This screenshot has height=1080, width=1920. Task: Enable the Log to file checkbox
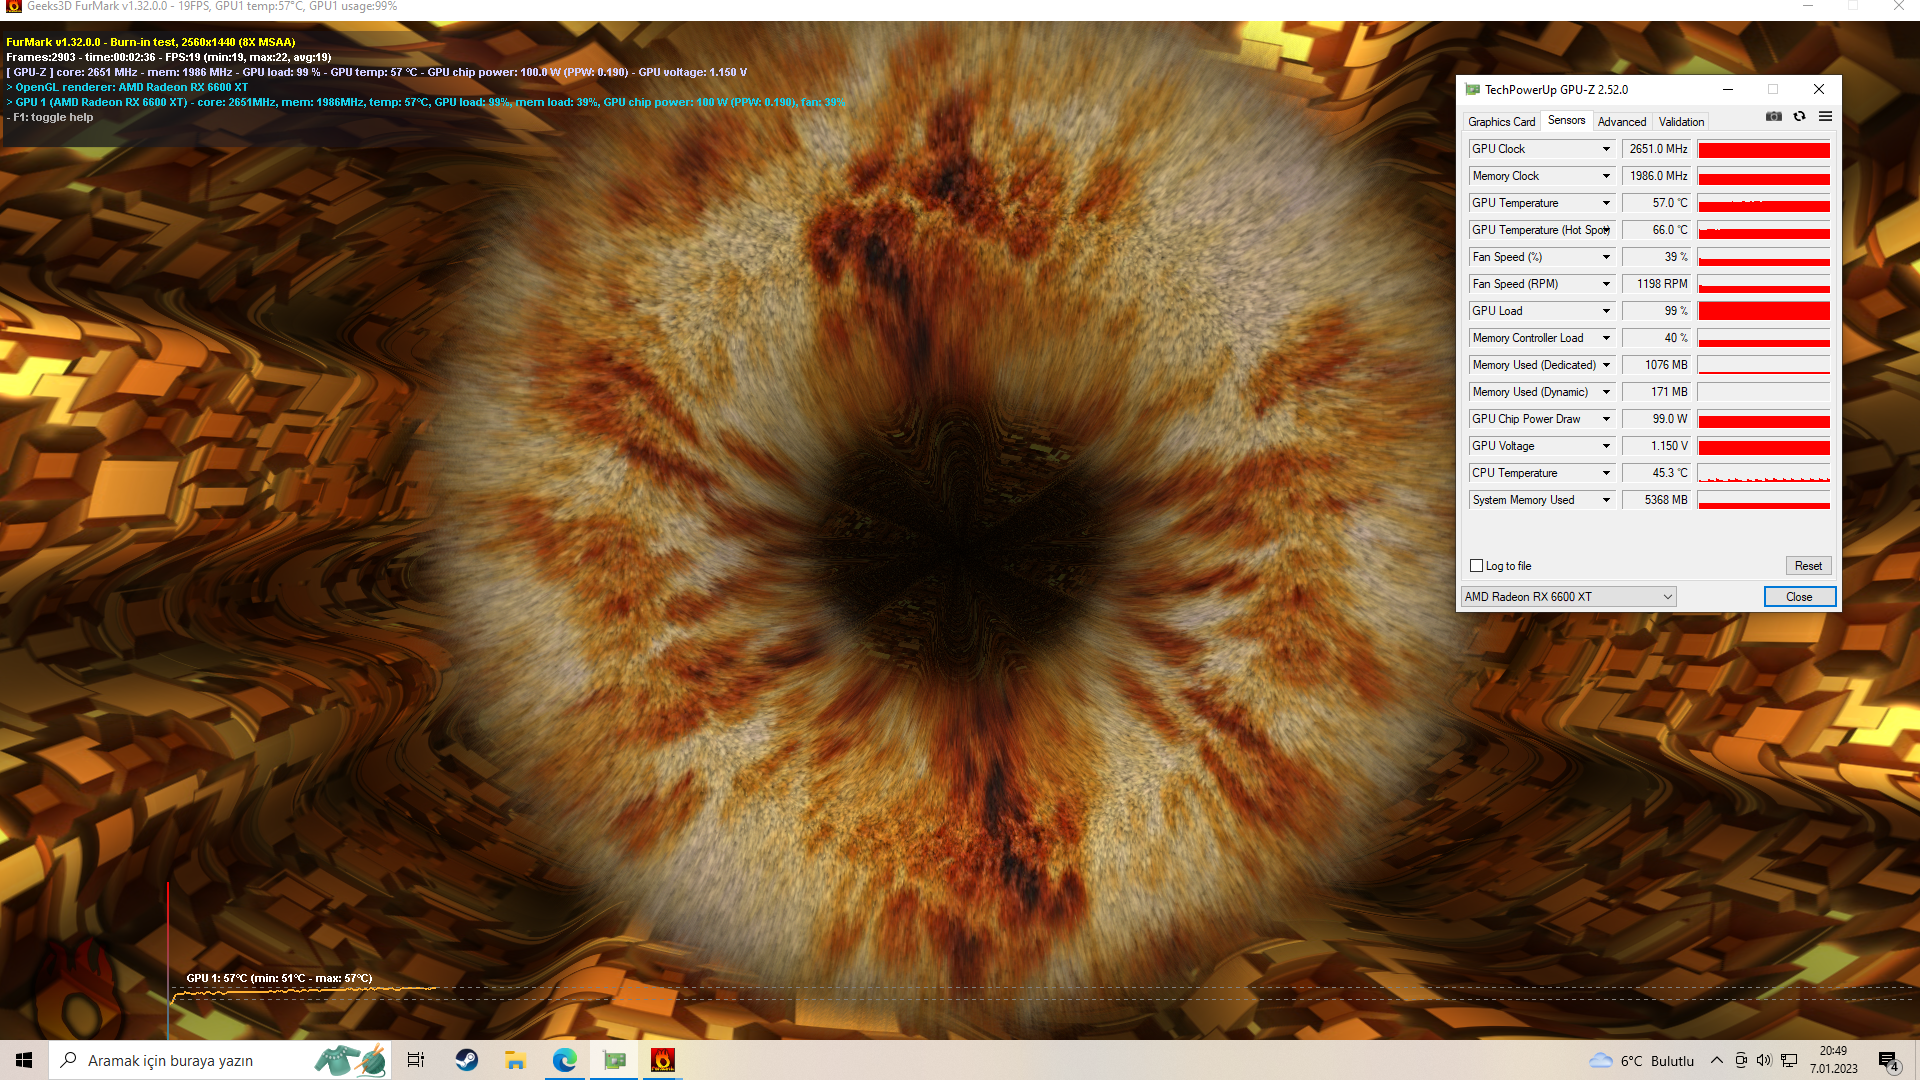click(x=1476, y=566)
